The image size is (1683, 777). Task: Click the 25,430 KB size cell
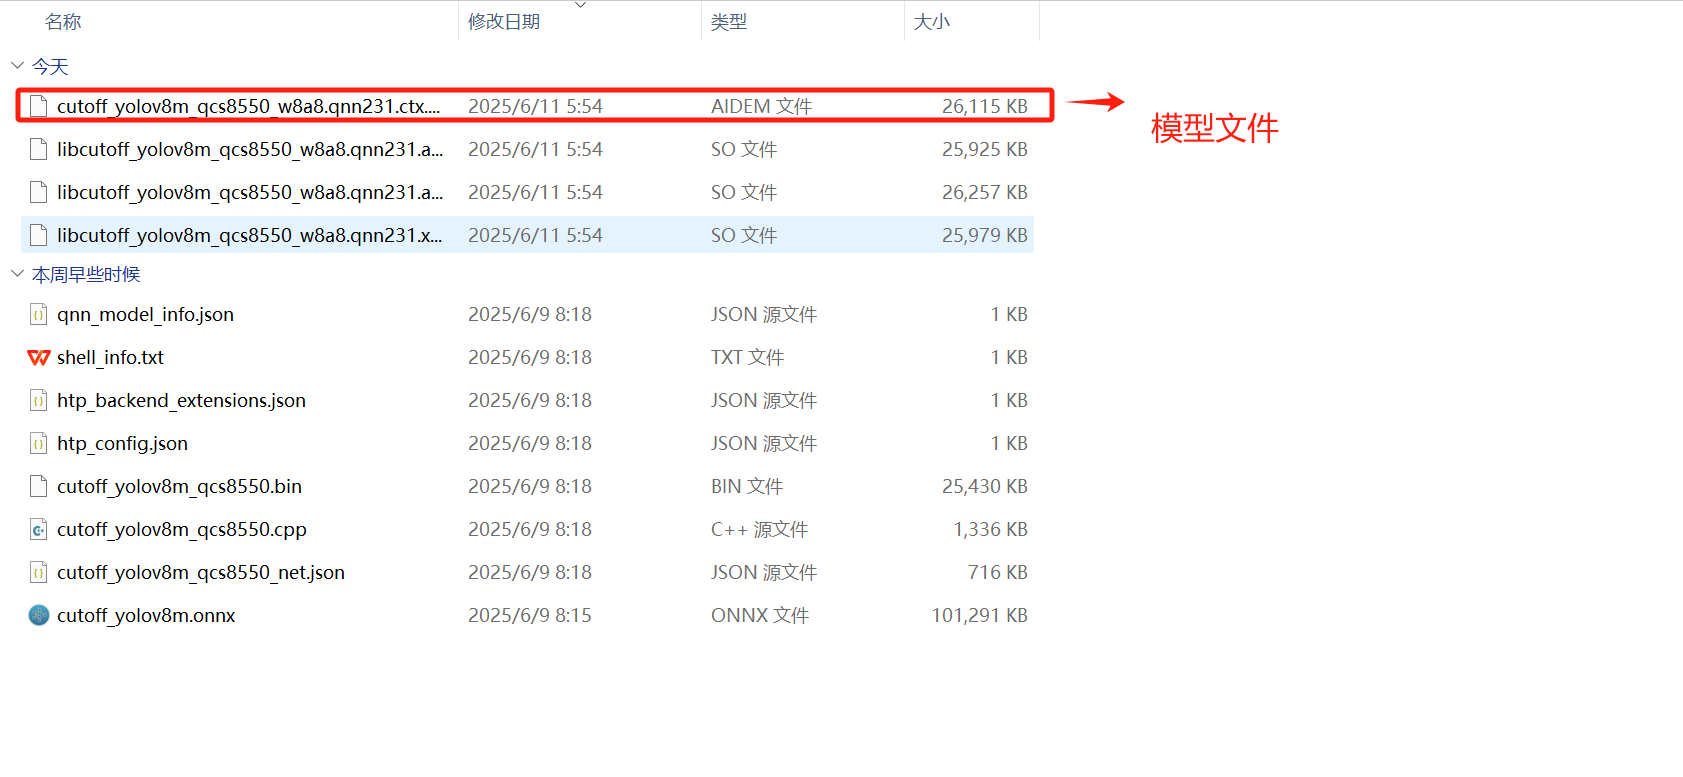pyautogui.click(x=985, y=486)
